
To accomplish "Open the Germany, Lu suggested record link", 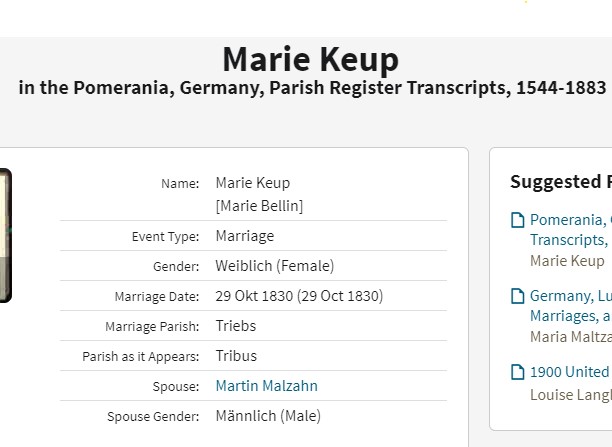I will click(571, 306).
